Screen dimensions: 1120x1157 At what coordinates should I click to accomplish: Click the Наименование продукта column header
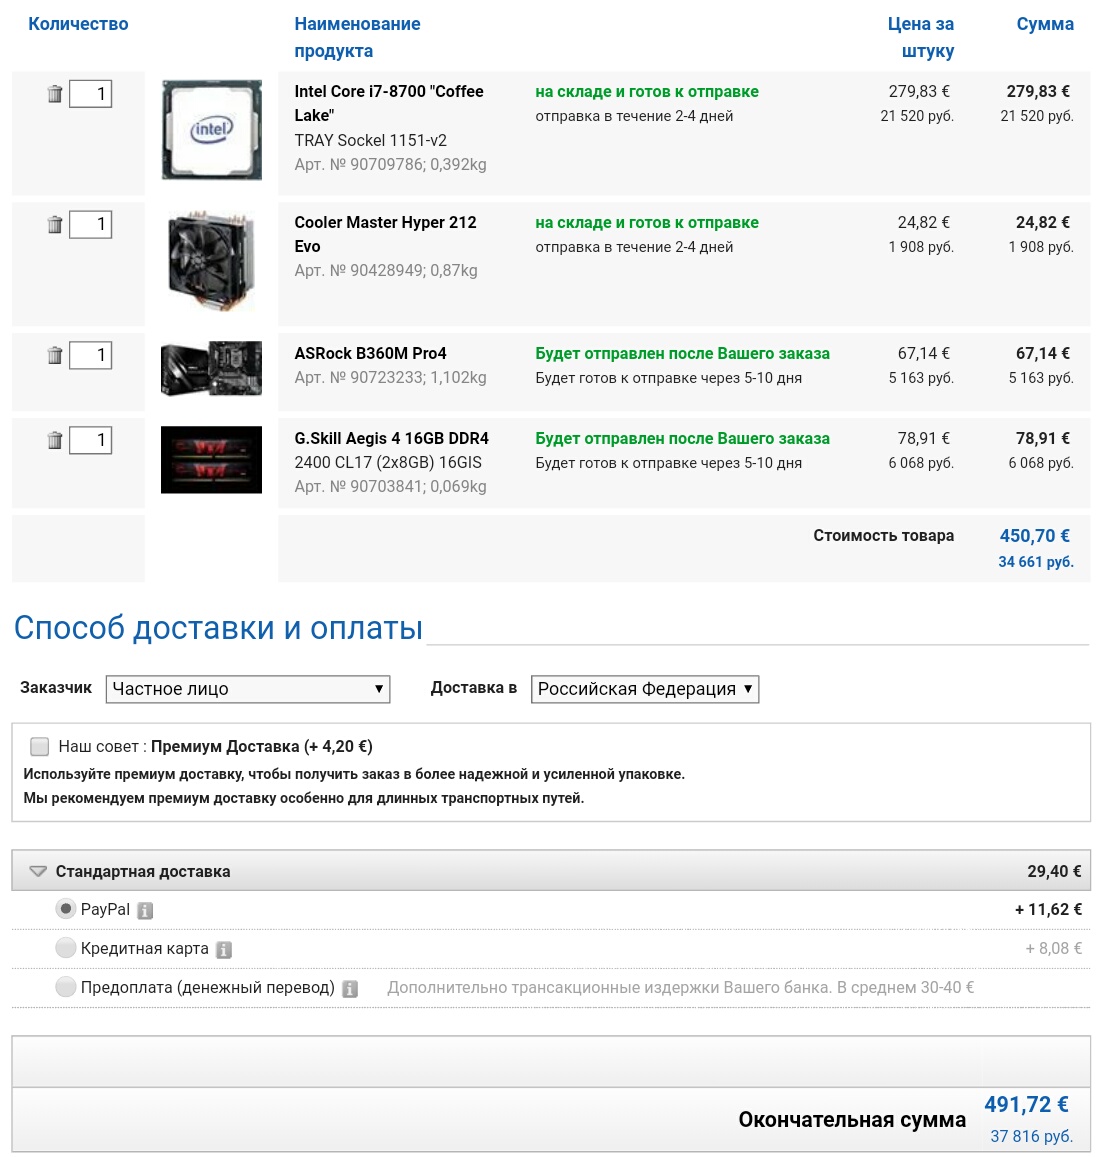[x=357, y=38]
